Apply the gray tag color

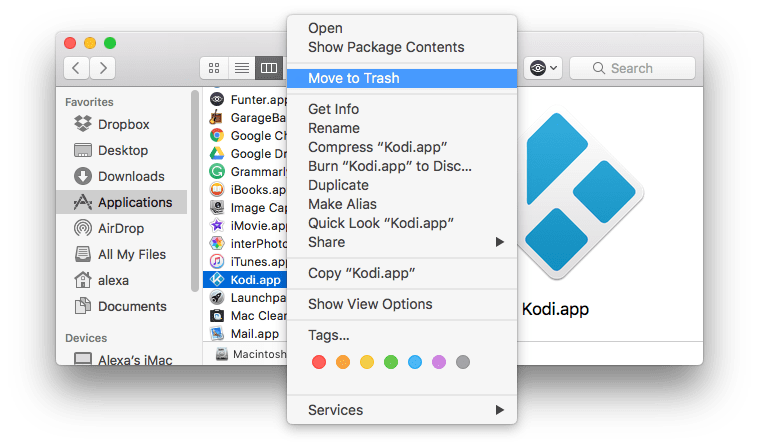tap(463, 362)
